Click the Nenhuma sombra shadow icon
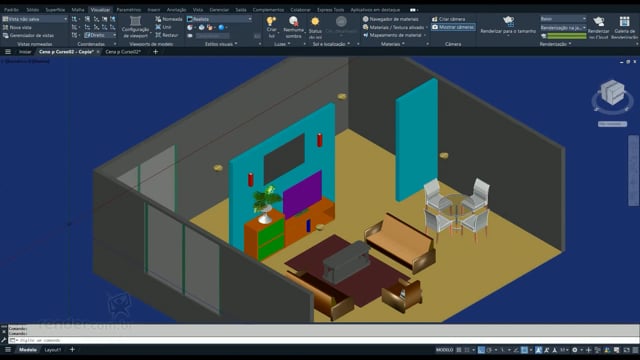Image resolution: width=640 pixels, height=360 pixels. click(293, 21)
